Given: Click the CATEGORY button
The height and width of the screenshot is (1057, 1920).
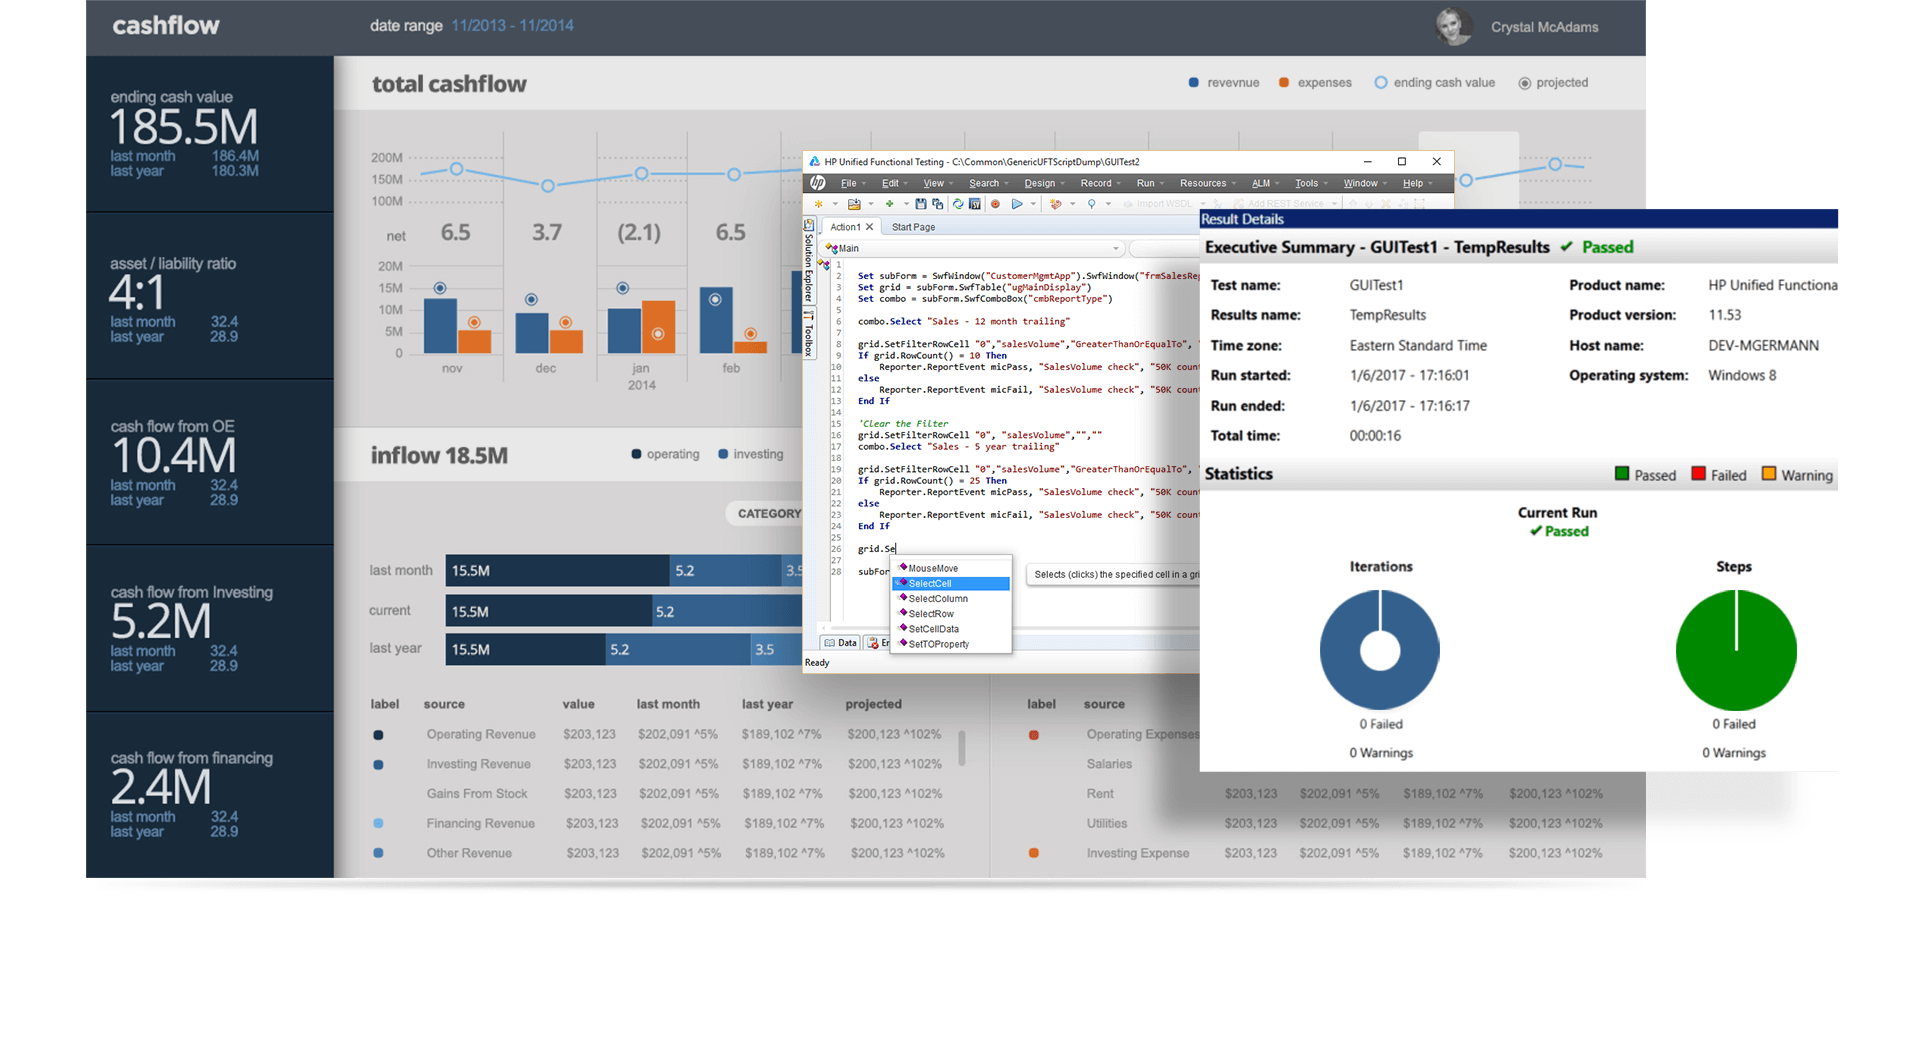Looking at the screenshot, I should pyautogui.click(x=768, y=514).
